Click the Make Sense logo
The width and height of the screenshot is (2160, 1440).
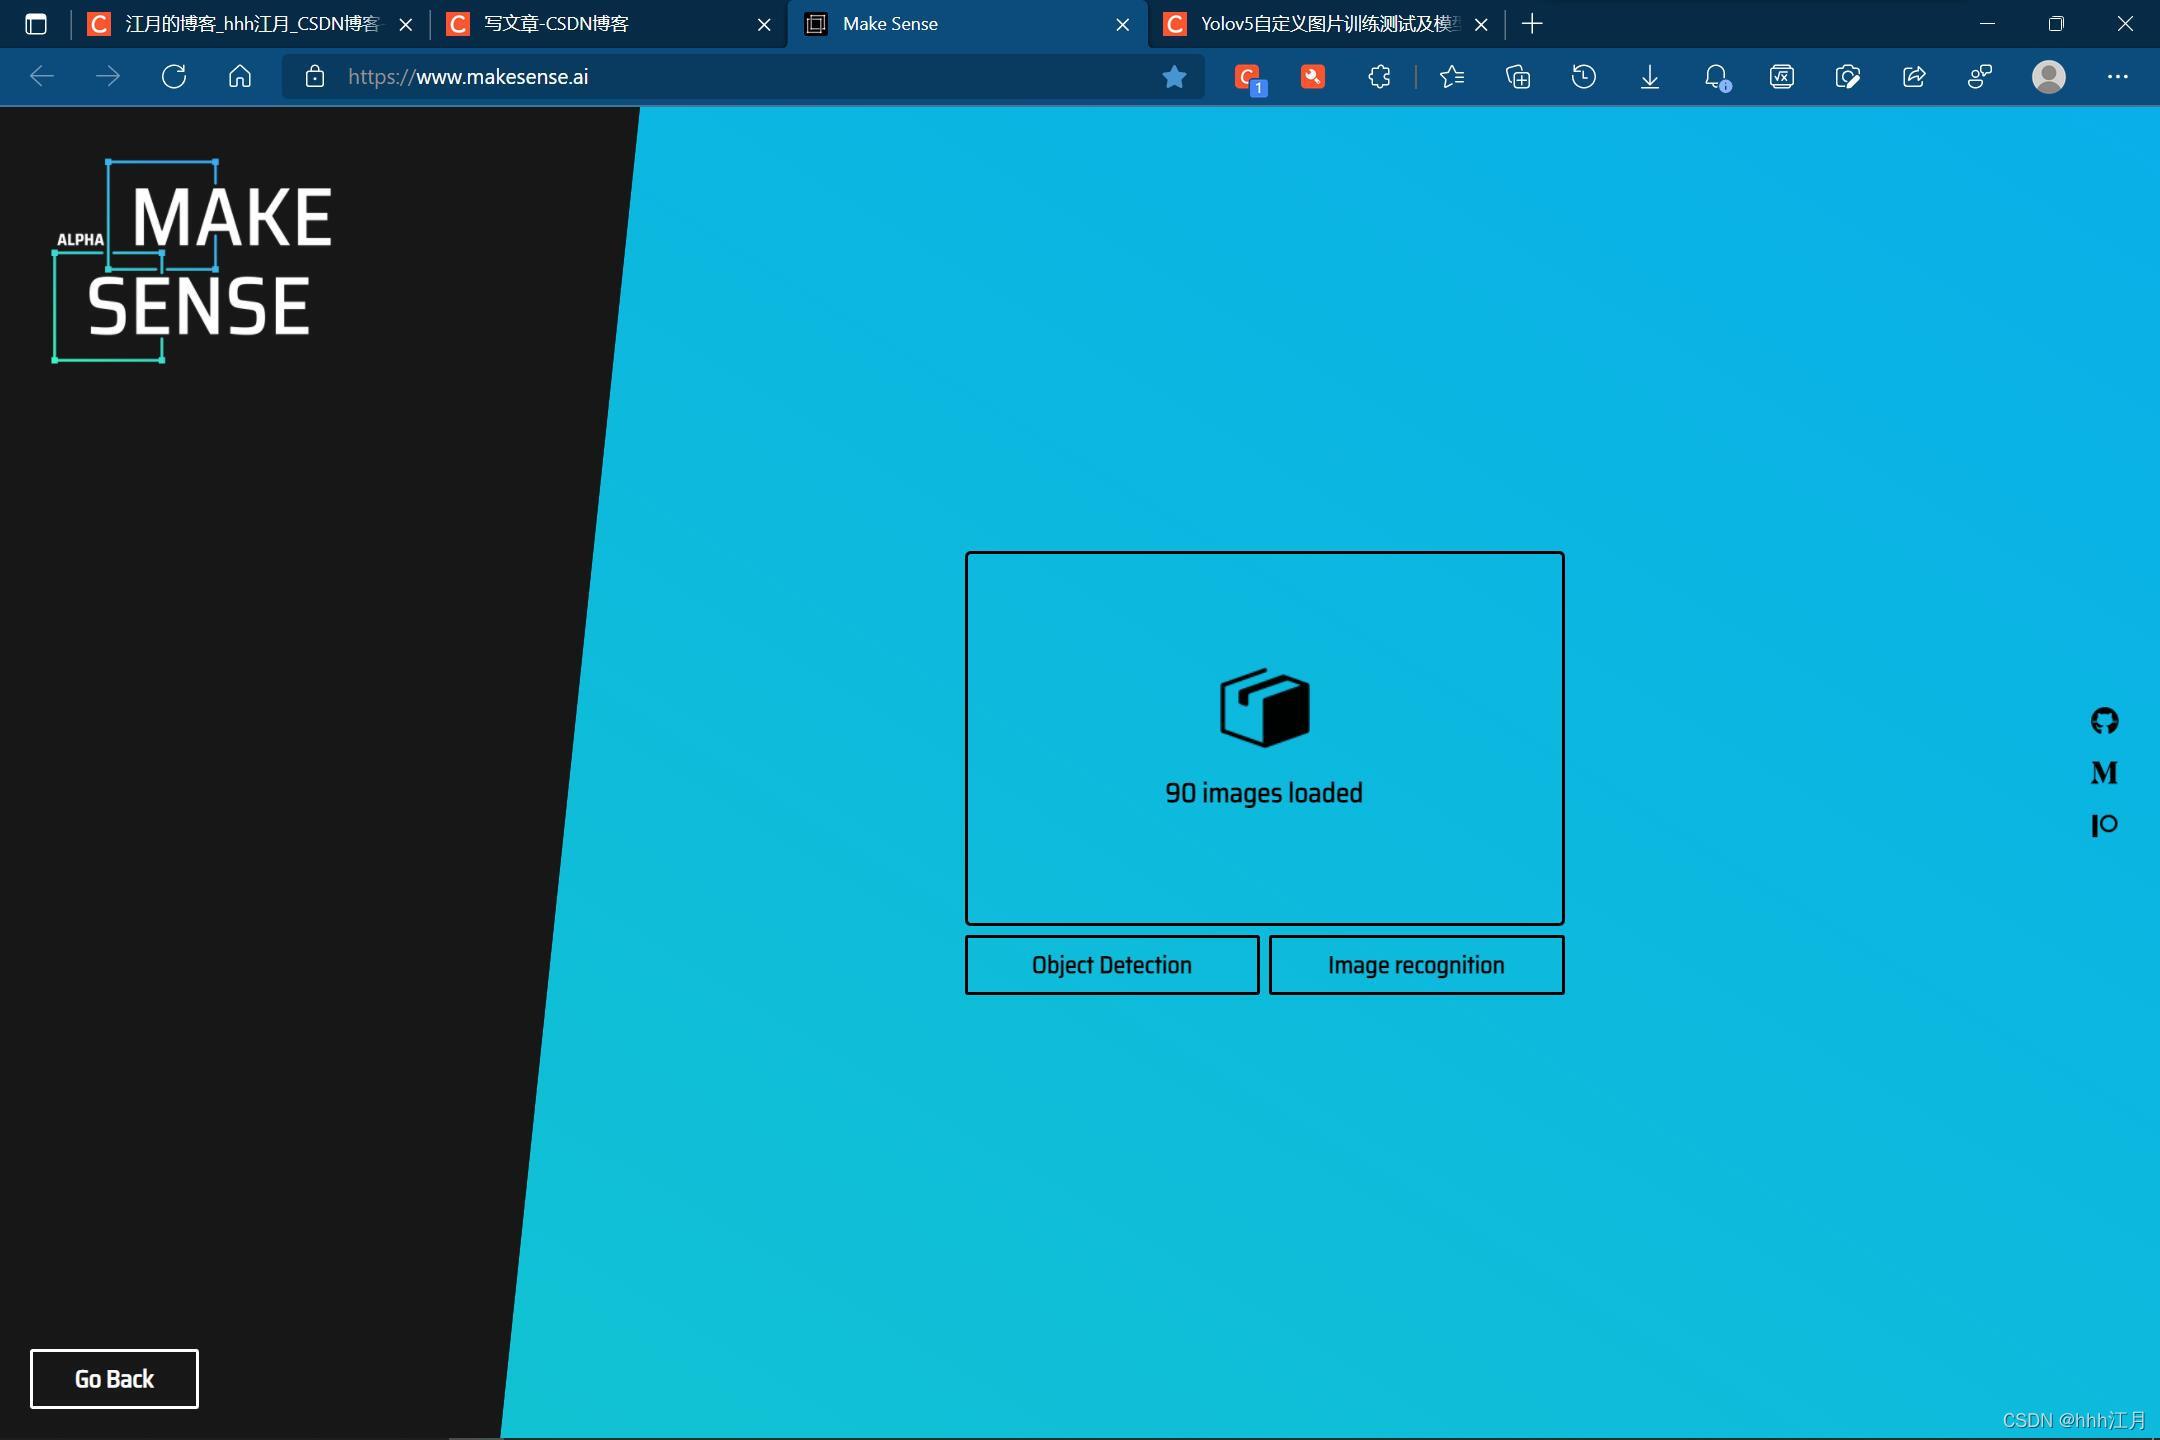click(192, 261)
